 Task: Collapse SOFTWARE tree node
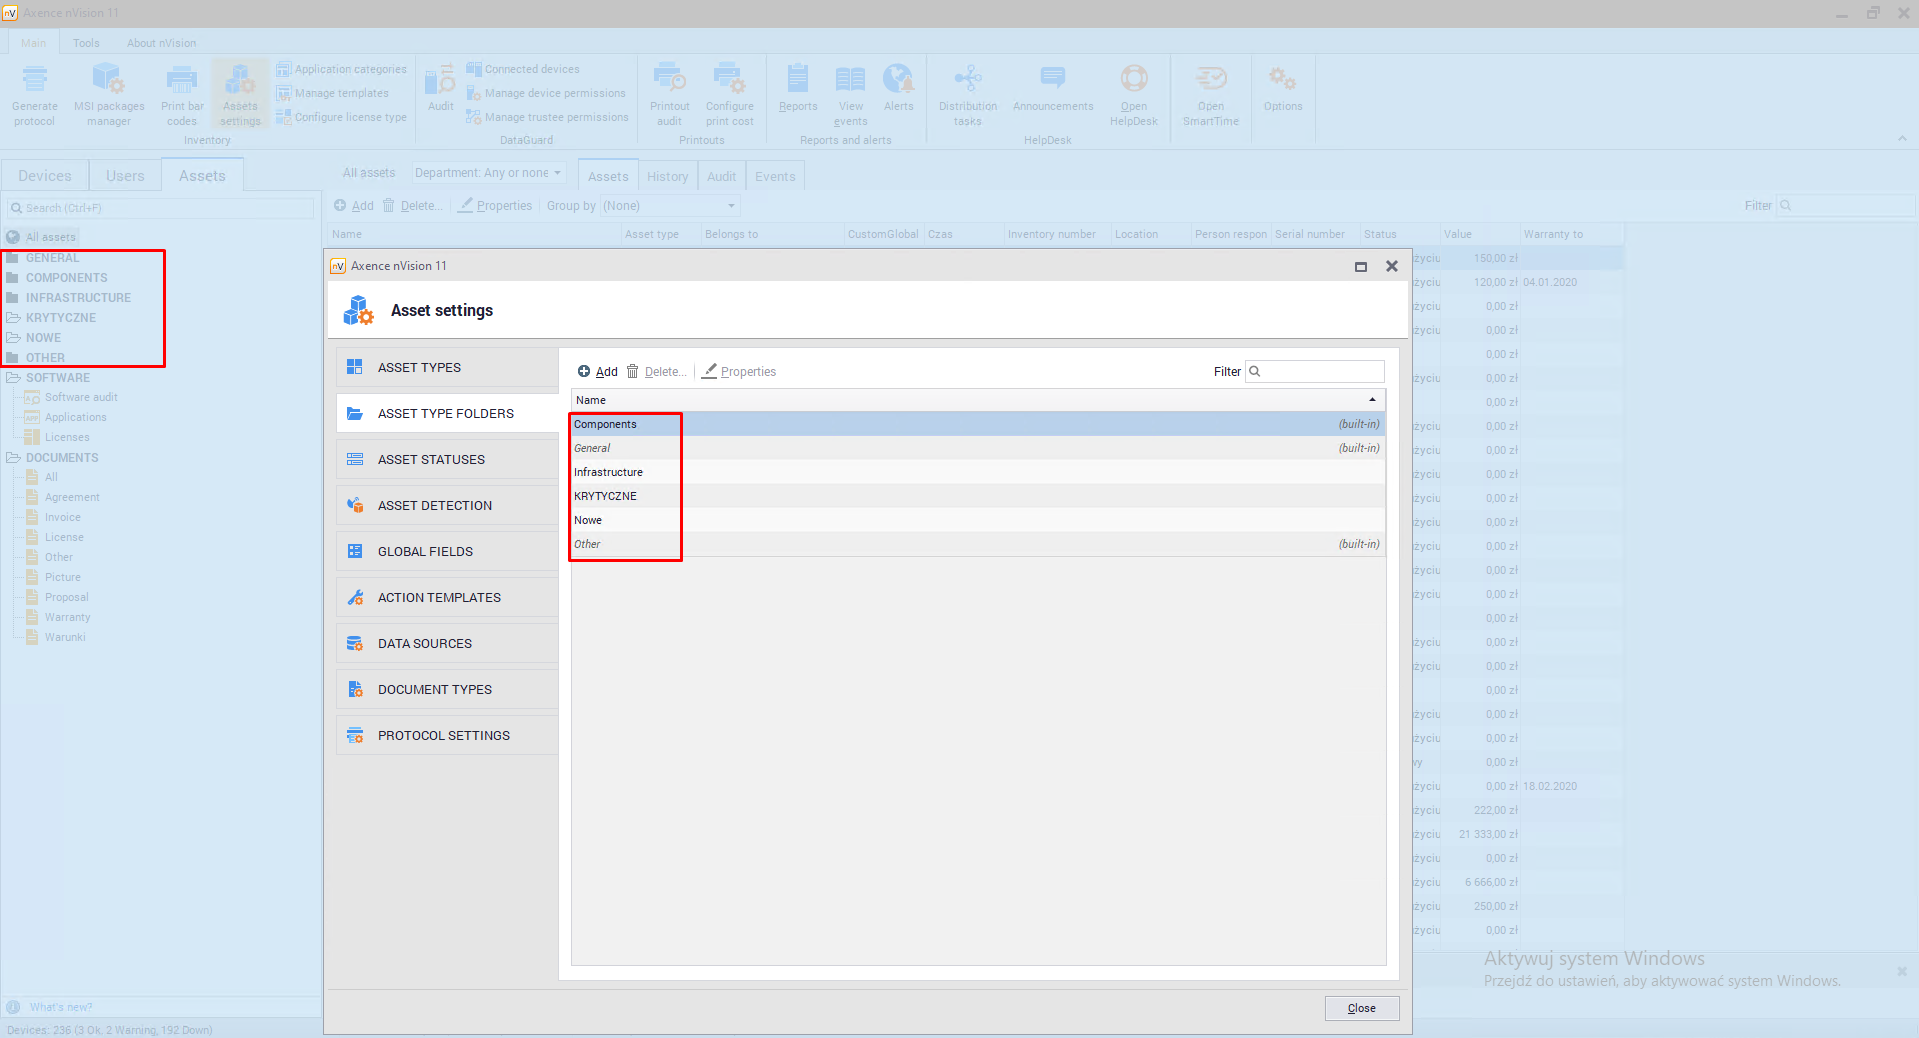pos(13,378)
